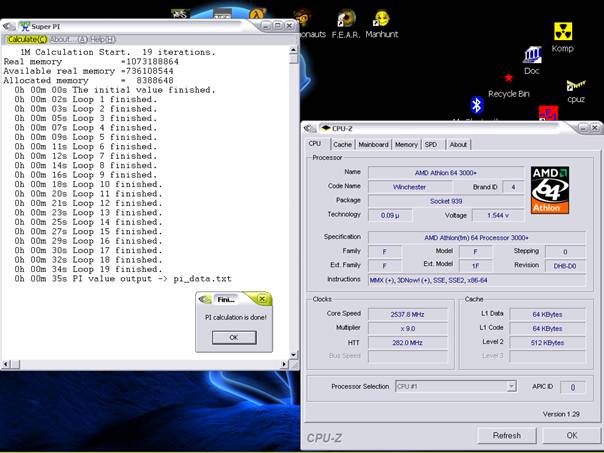Confirm the PI calculation done dialog with OK

tap(233, 337)
